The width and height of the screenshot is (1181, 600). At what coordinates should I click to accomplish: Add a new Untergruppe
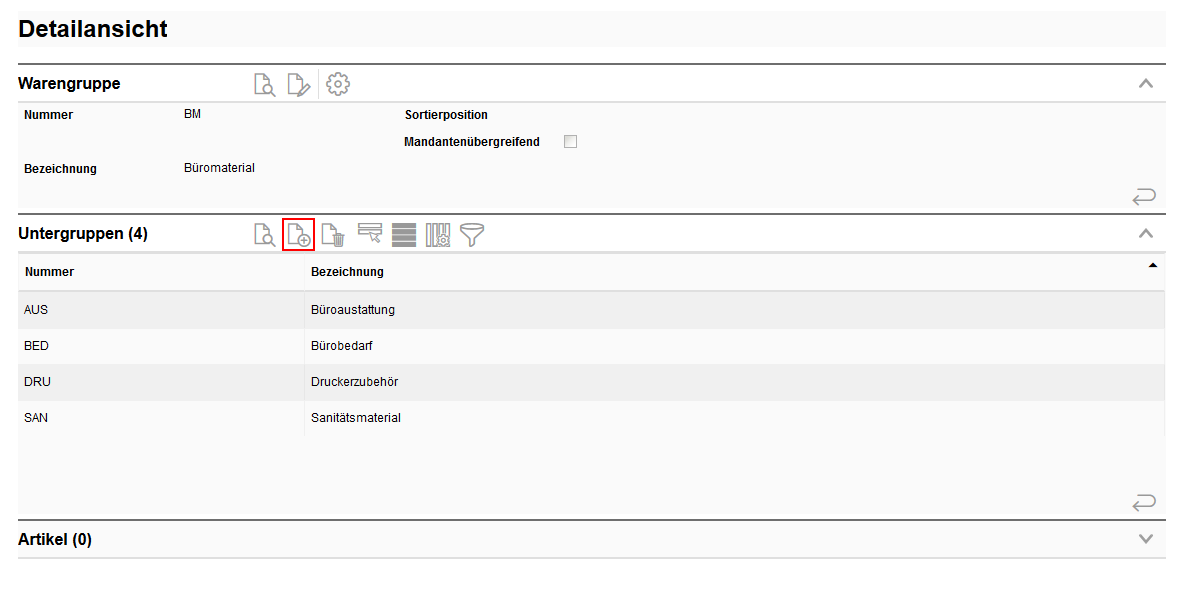[298, 235]
